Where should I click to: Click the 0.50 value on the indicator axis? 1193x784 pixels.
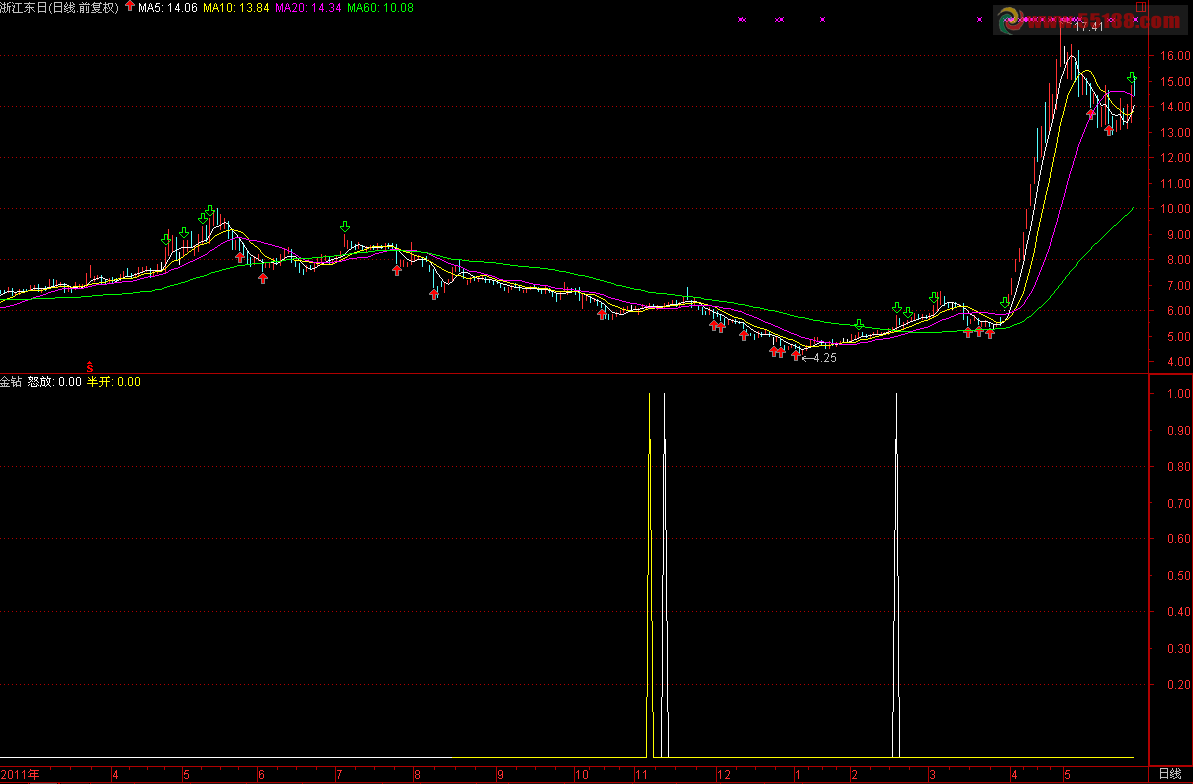(x=1179, y=575)
